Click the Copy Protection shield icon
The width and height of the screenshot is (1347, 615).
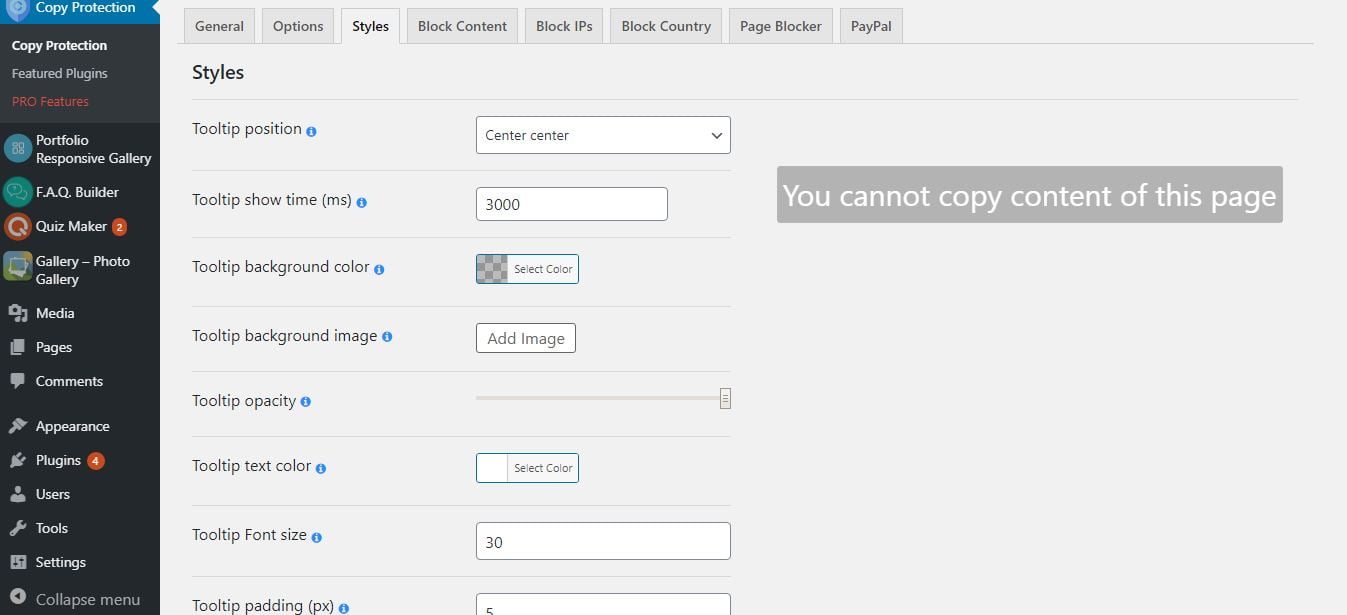(x=17, y=9)
